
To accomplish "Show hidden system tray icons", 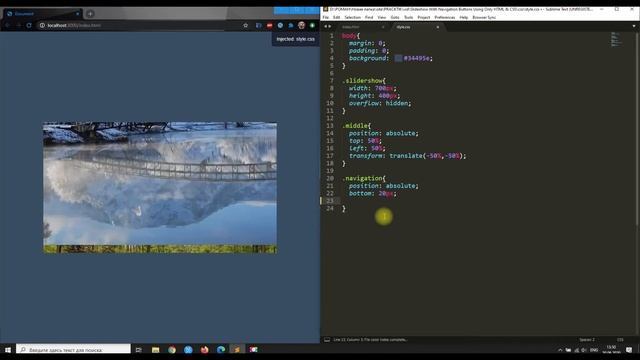I will pyautogui.click(x=560, y=350).
